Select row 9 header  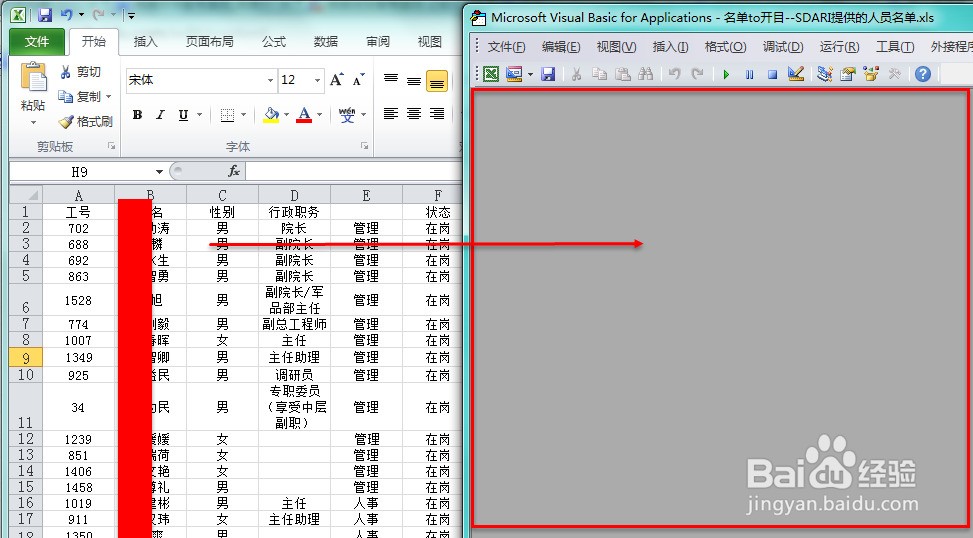click(x=25, y=357)
